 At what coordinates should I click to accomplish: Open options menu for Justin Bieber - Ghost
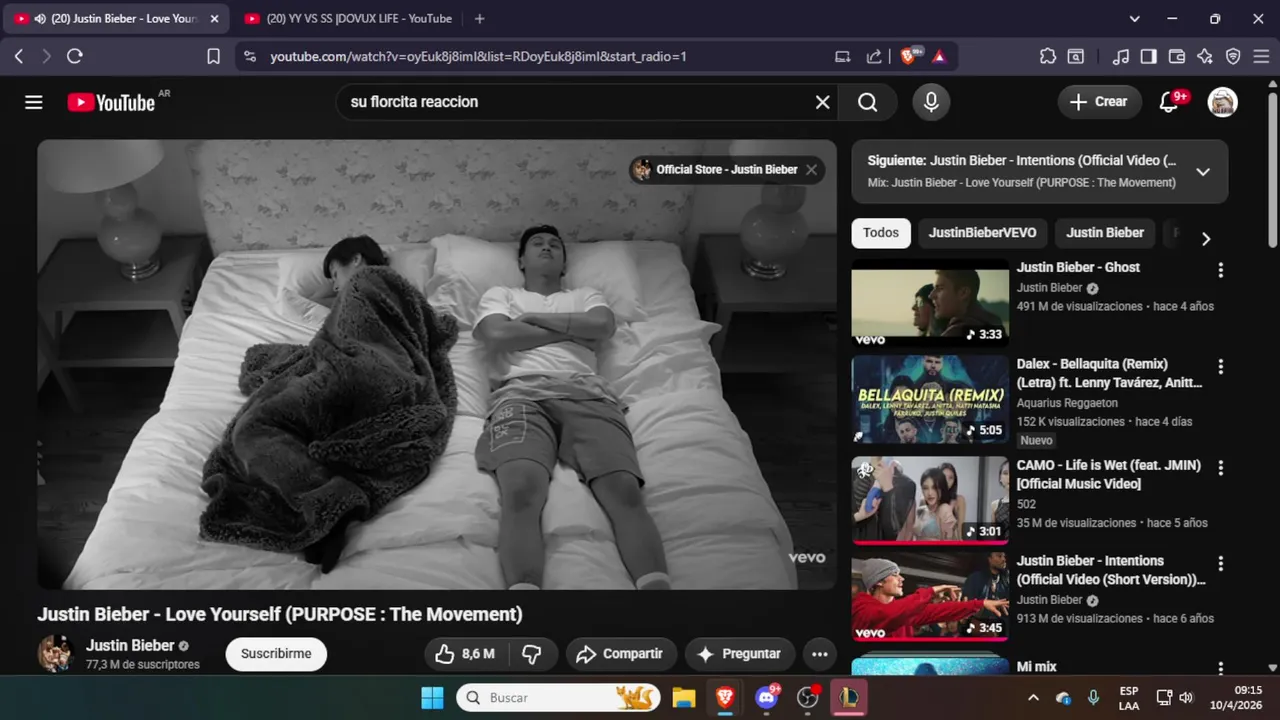click(1220, 270)
